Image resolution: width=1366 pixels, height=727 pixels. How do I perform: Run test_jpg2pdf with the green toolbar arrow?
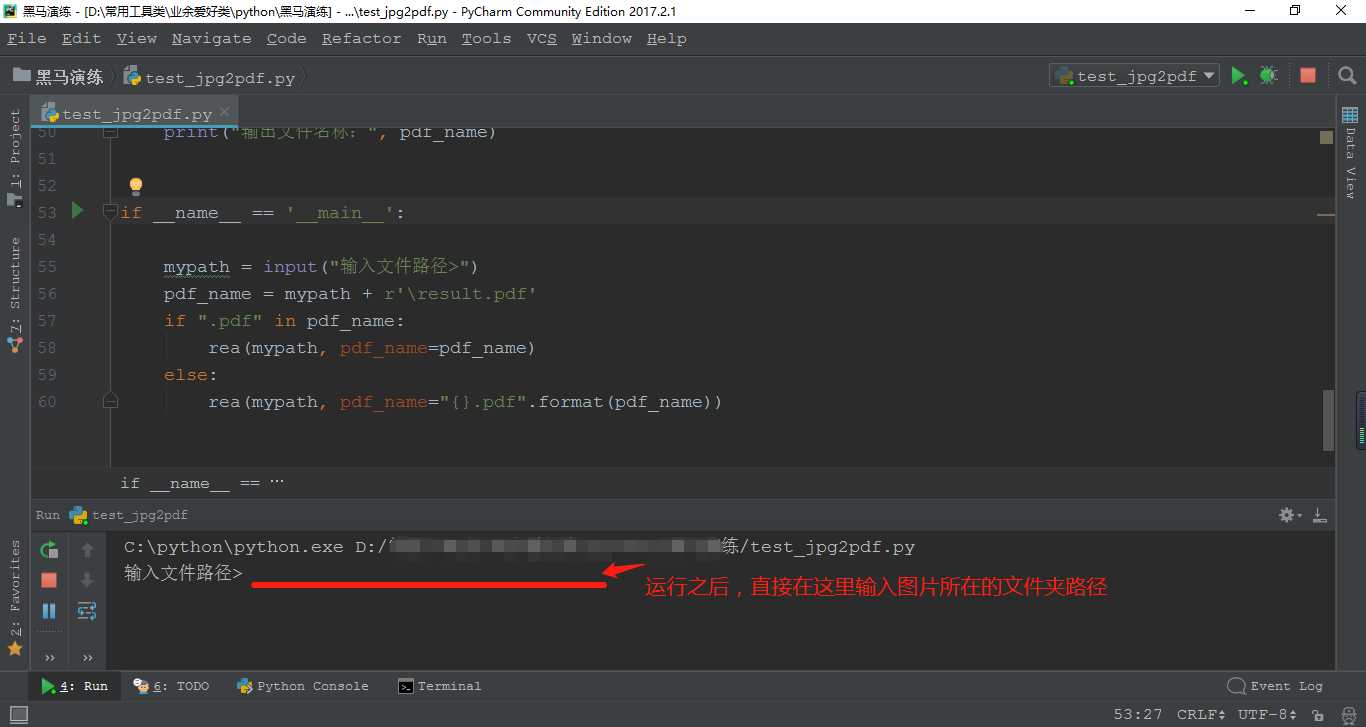point(1239,75)
